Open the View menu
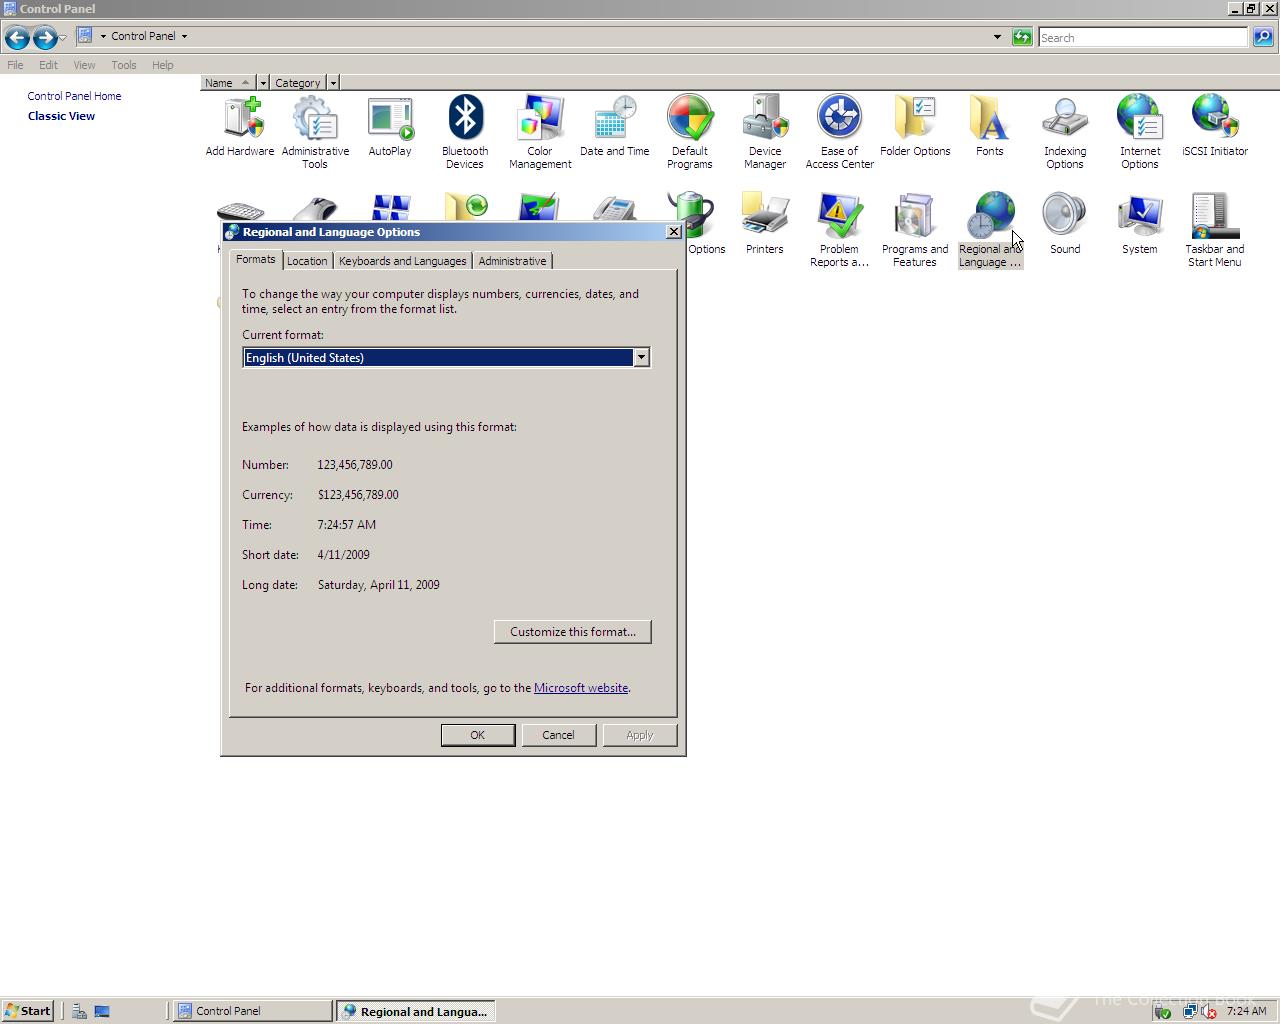 click(x=84, y=65)
